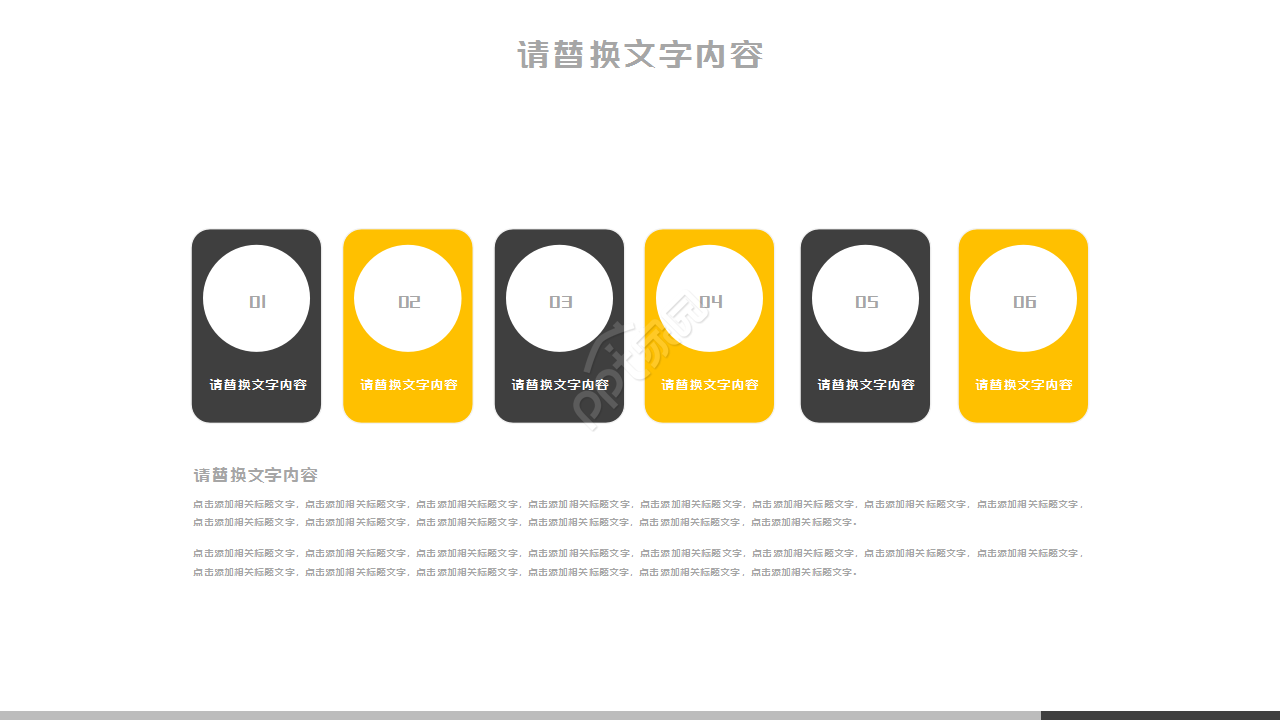1280x720 pixels.
Task: Click the 请替换文字内容 label on yellow card 02
Action: (408, 384)
